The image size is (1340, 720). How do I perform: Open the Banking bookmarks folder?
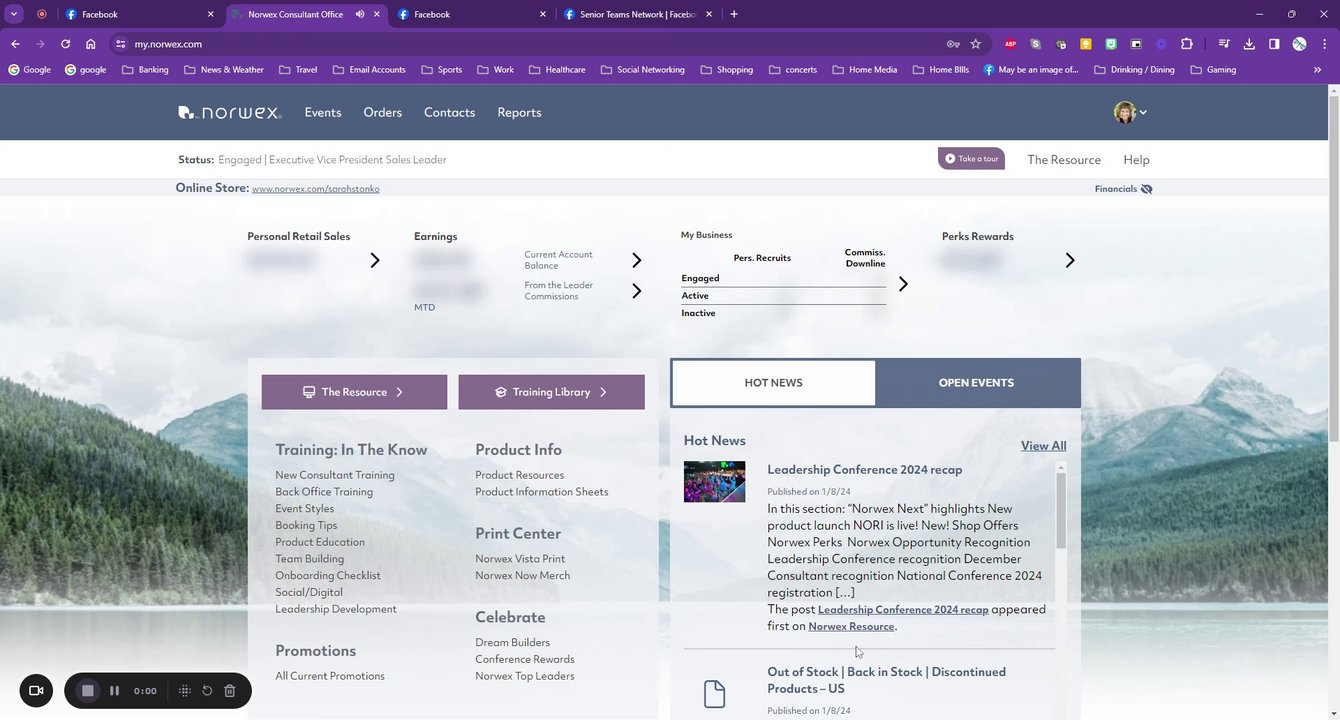[x=145, y=70]
